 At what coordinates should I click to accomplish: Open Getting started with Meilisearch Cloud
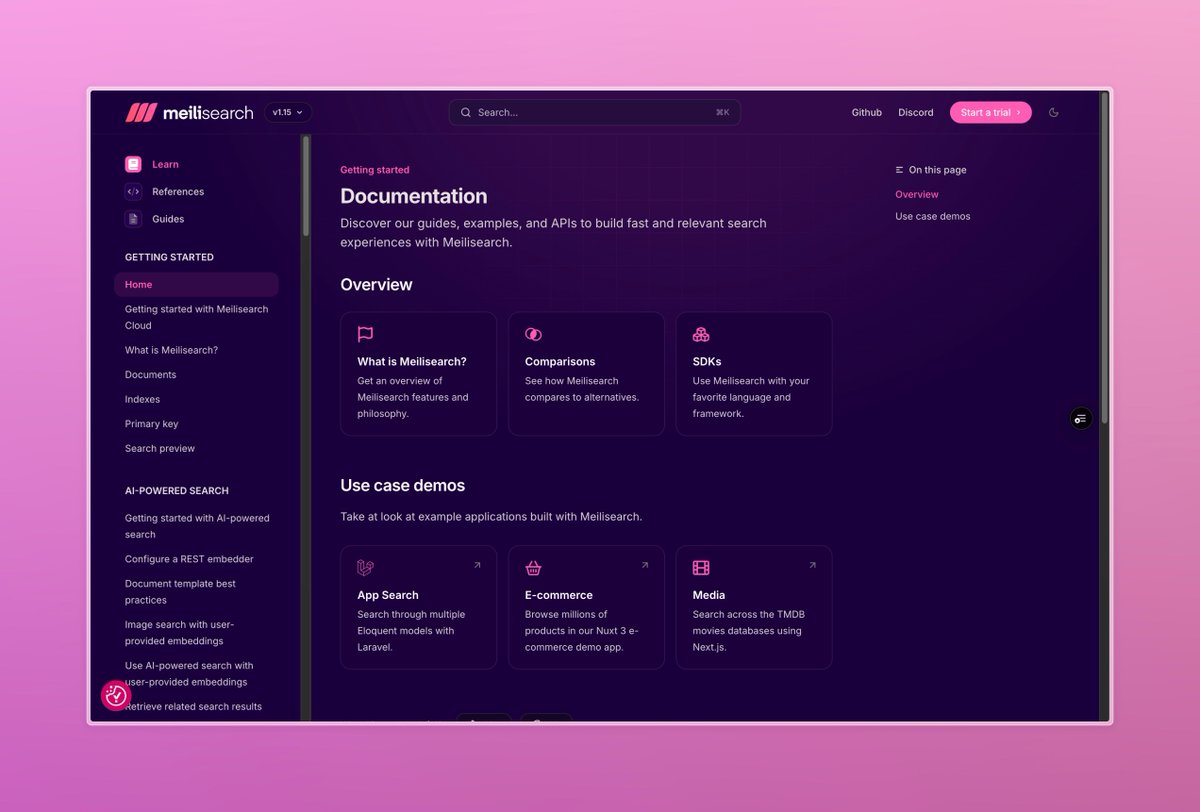(x=196, y=317)
